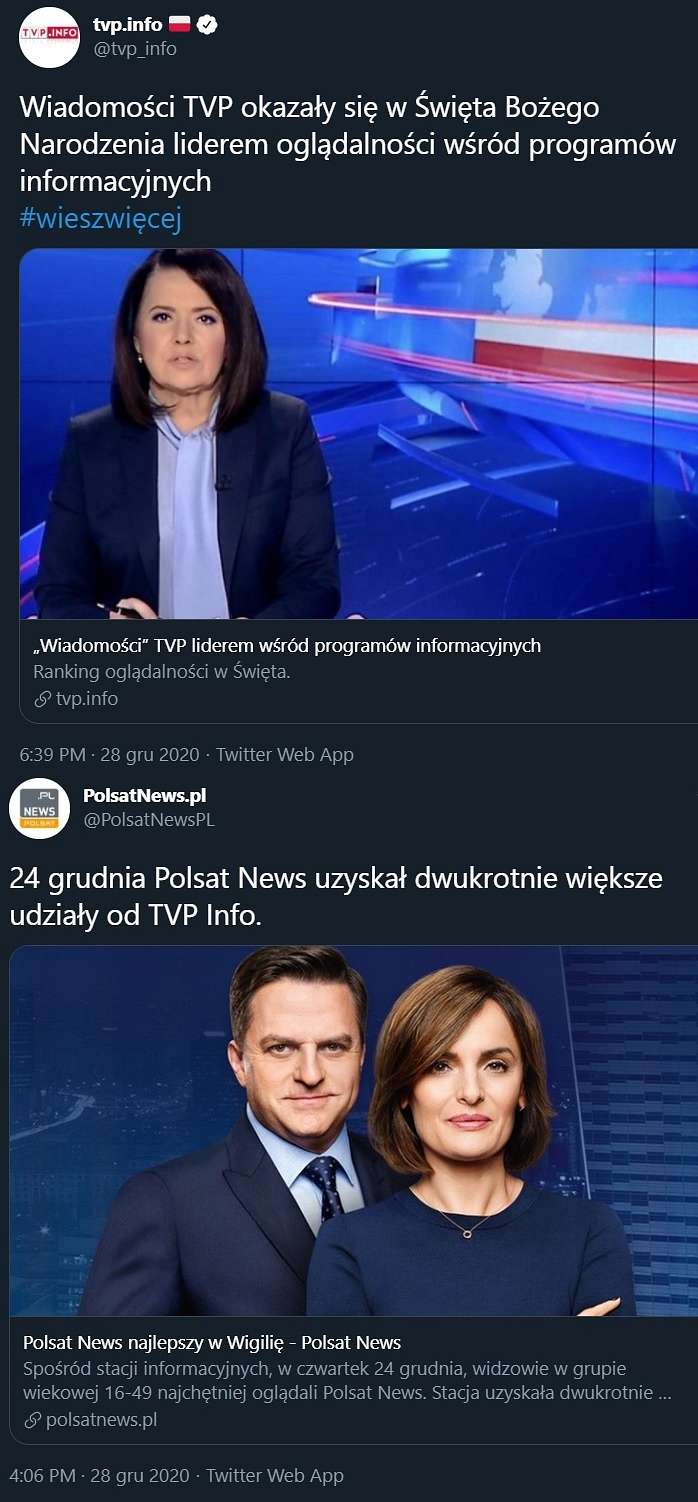The width and height of the screenshot is (698, 1502).
Task: Click Twitter Web App source on first tweet
Action: [285, 754]
